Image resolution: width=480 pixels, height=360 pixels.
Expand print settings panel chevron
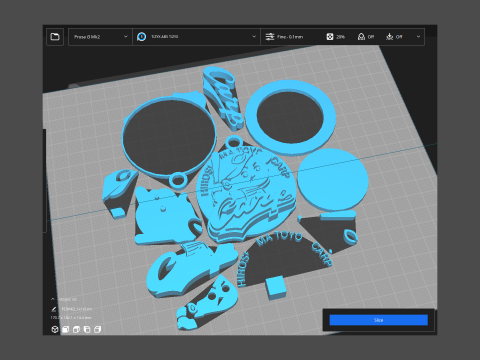[x=418, y=37]
